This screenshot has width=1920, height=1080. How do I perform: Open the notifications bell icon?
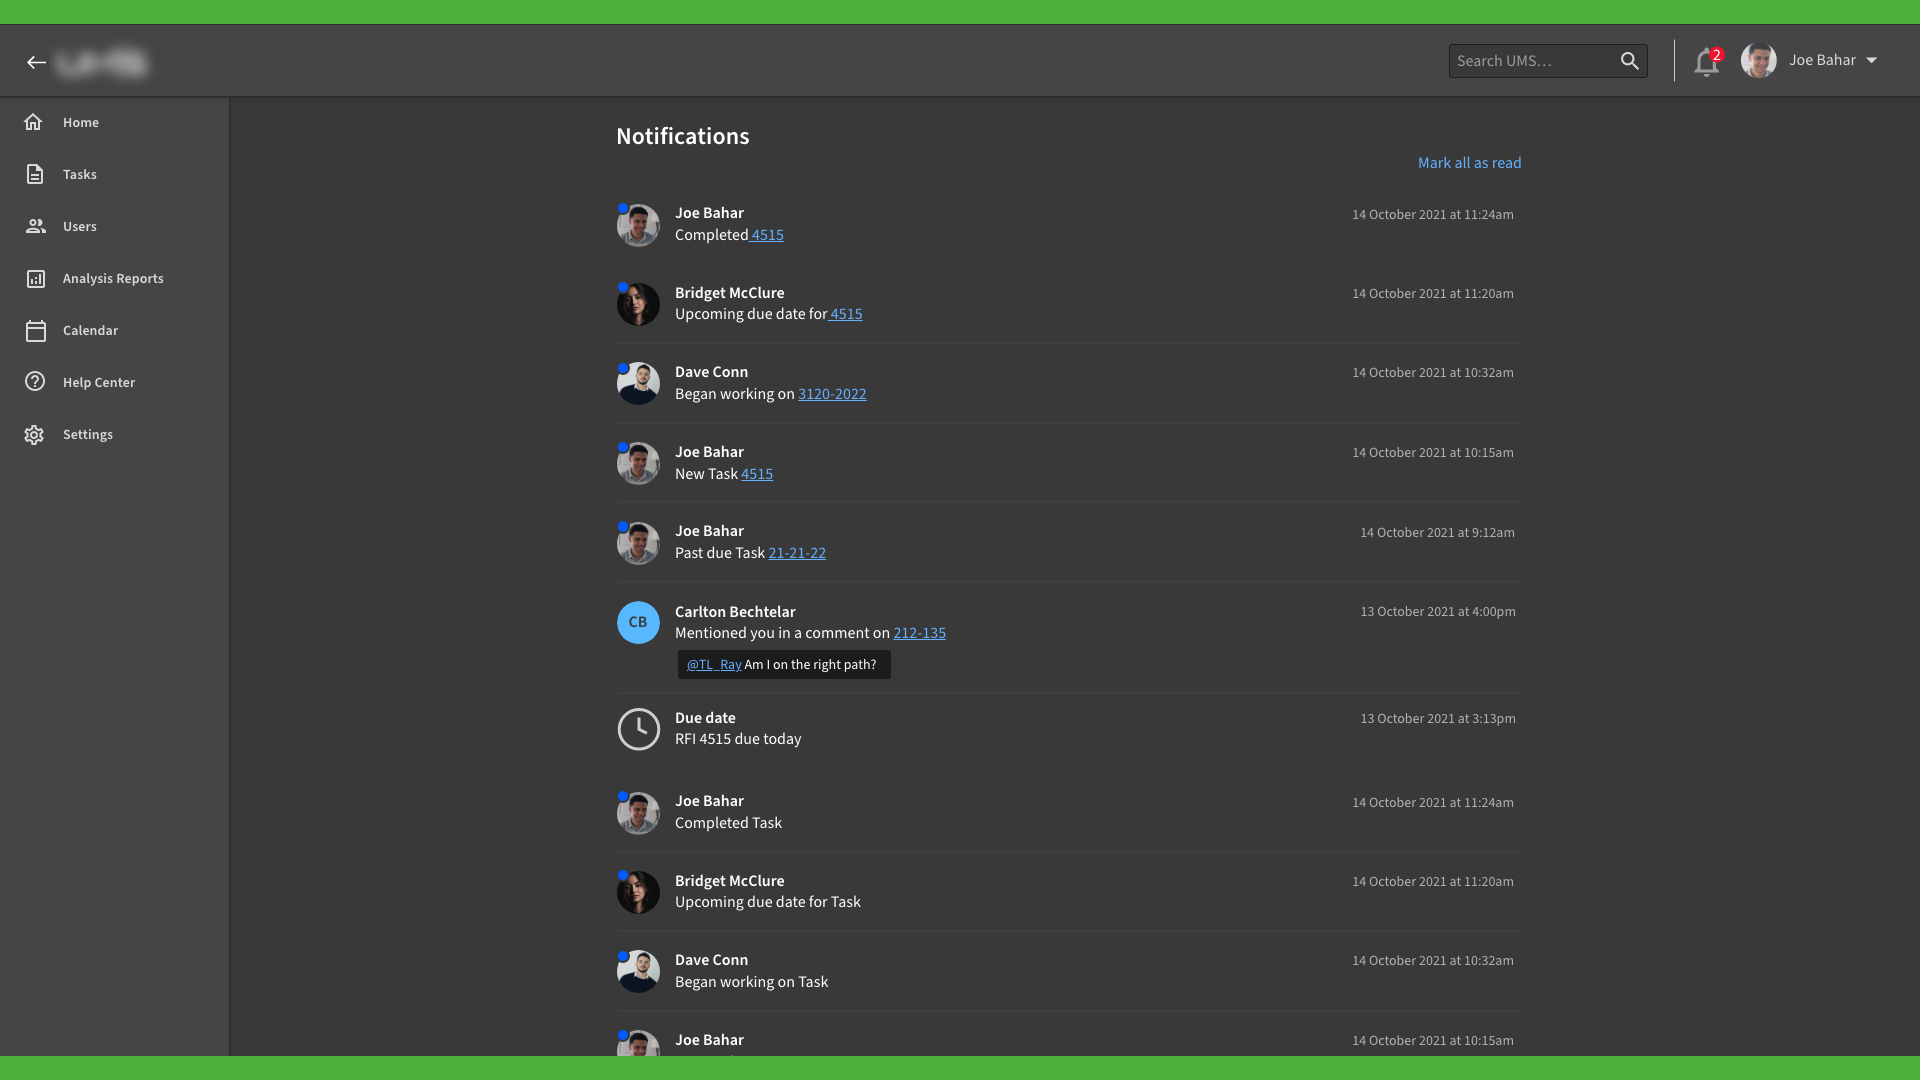(1706, 62)
